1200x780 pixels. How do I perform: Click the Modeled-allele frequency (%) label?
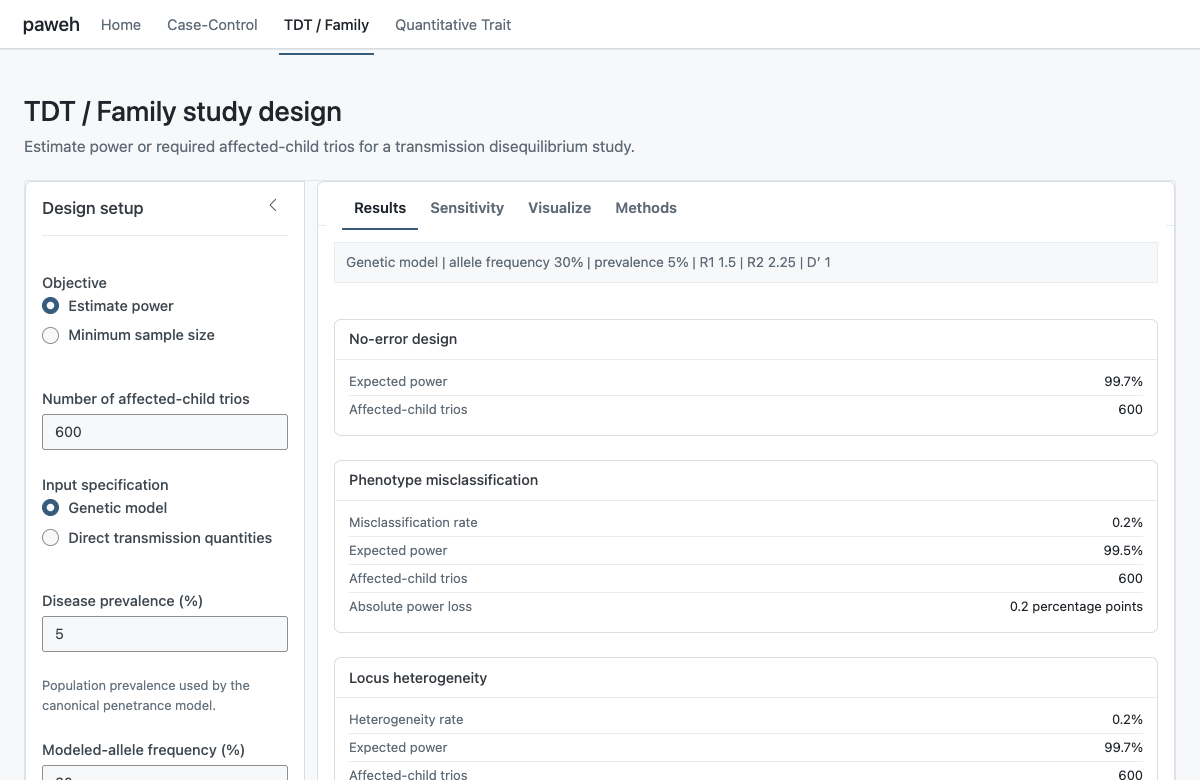143,750
